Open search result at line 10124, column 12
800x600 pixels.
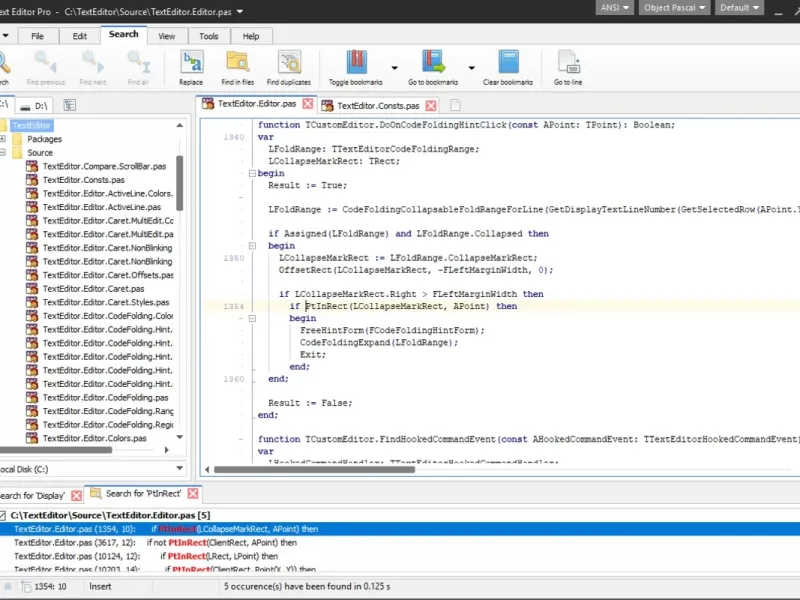click(x=400, y=556)
